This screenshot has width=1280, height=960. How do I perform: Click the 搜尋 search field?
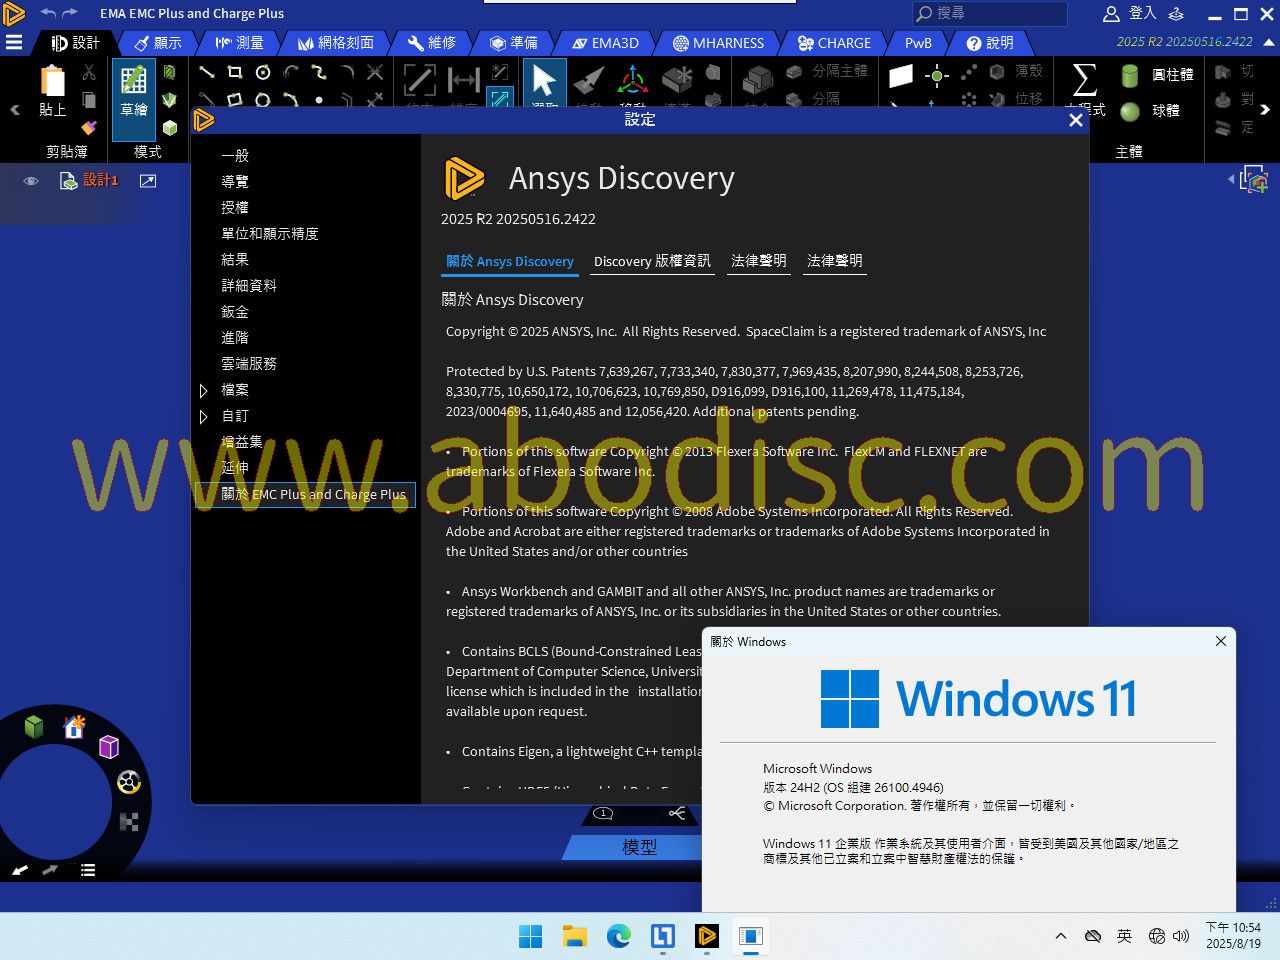pos(989,13)
